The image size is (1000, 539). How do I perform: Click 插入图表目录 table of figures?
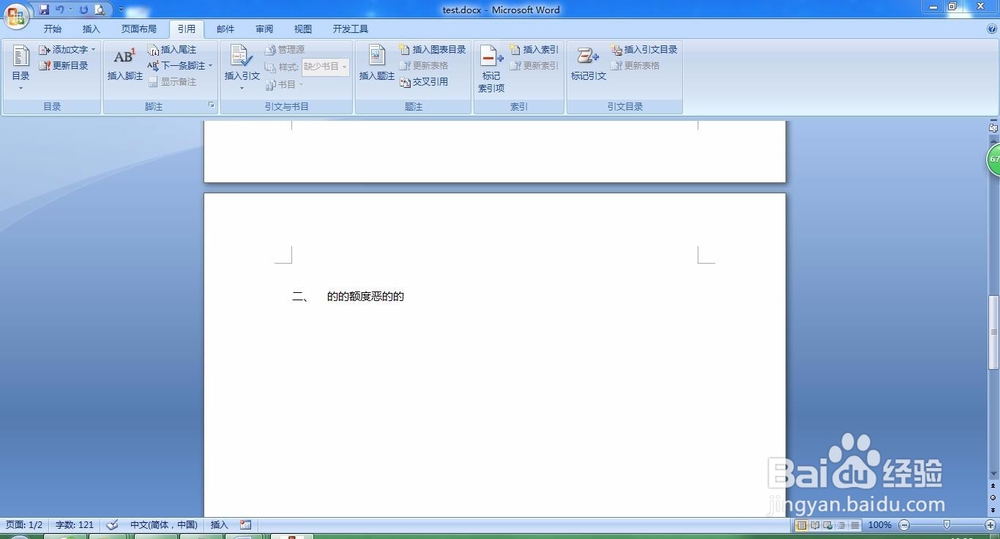click(432, 49)
